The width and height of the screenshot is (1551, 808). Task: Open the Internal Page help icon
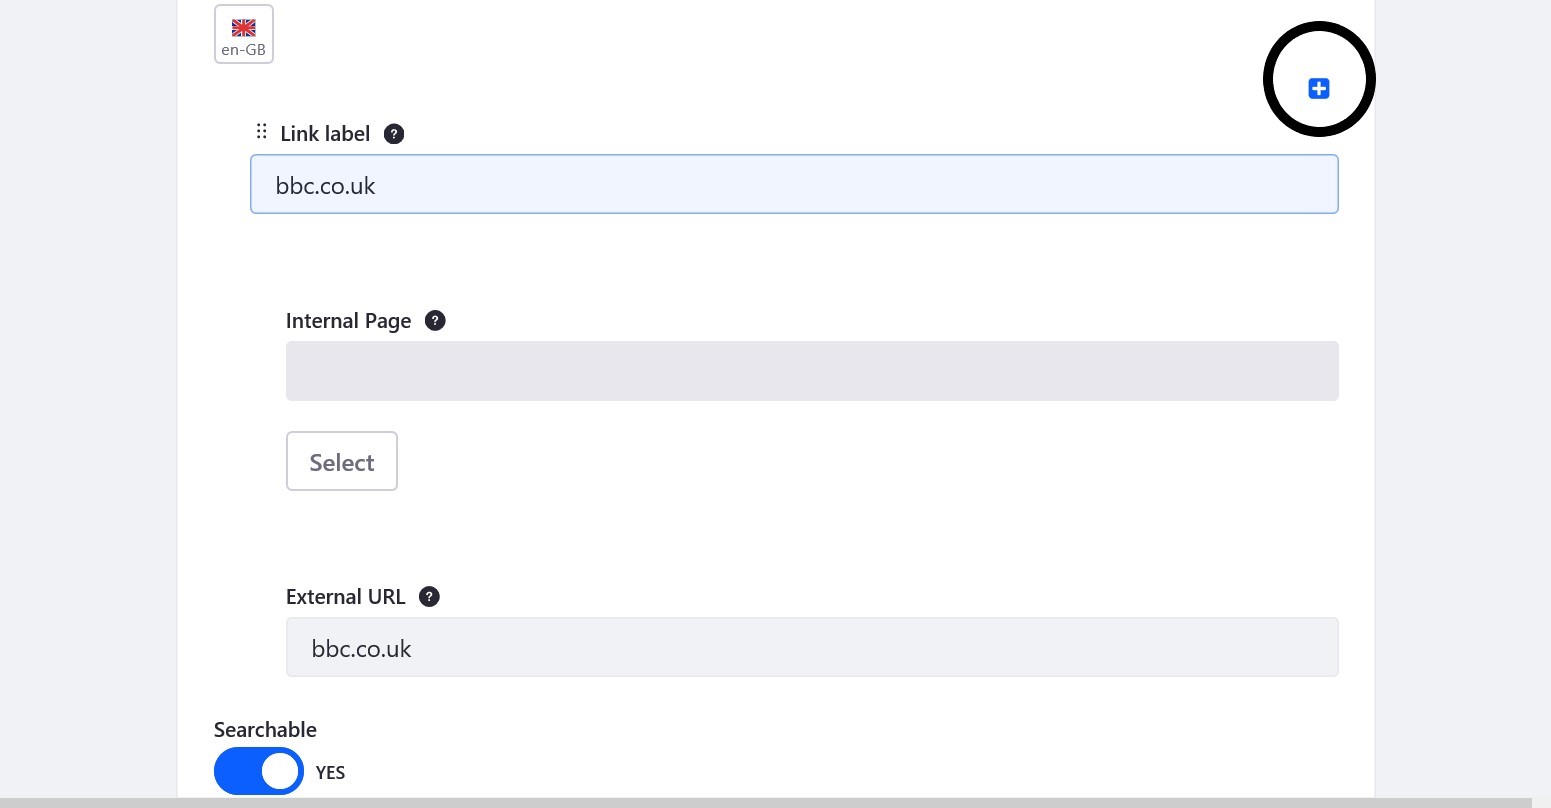(x=435, y=321)
